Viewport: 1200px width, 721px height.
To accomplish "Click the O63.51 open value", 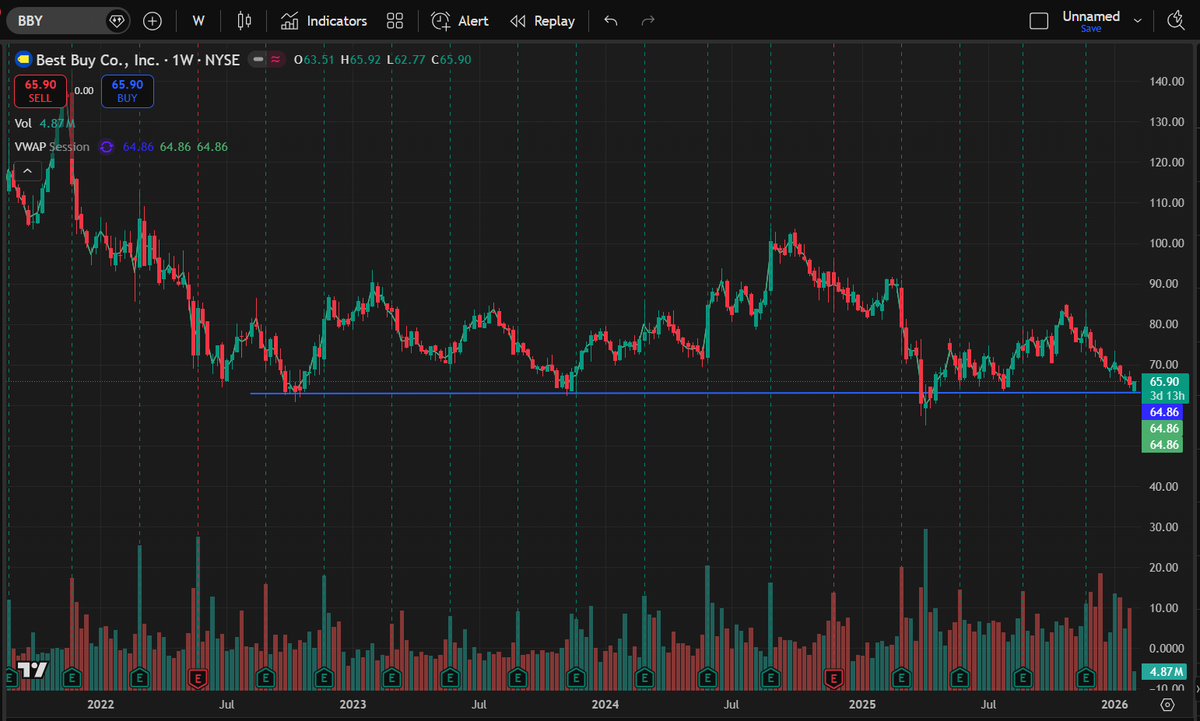I will point(314,60).
